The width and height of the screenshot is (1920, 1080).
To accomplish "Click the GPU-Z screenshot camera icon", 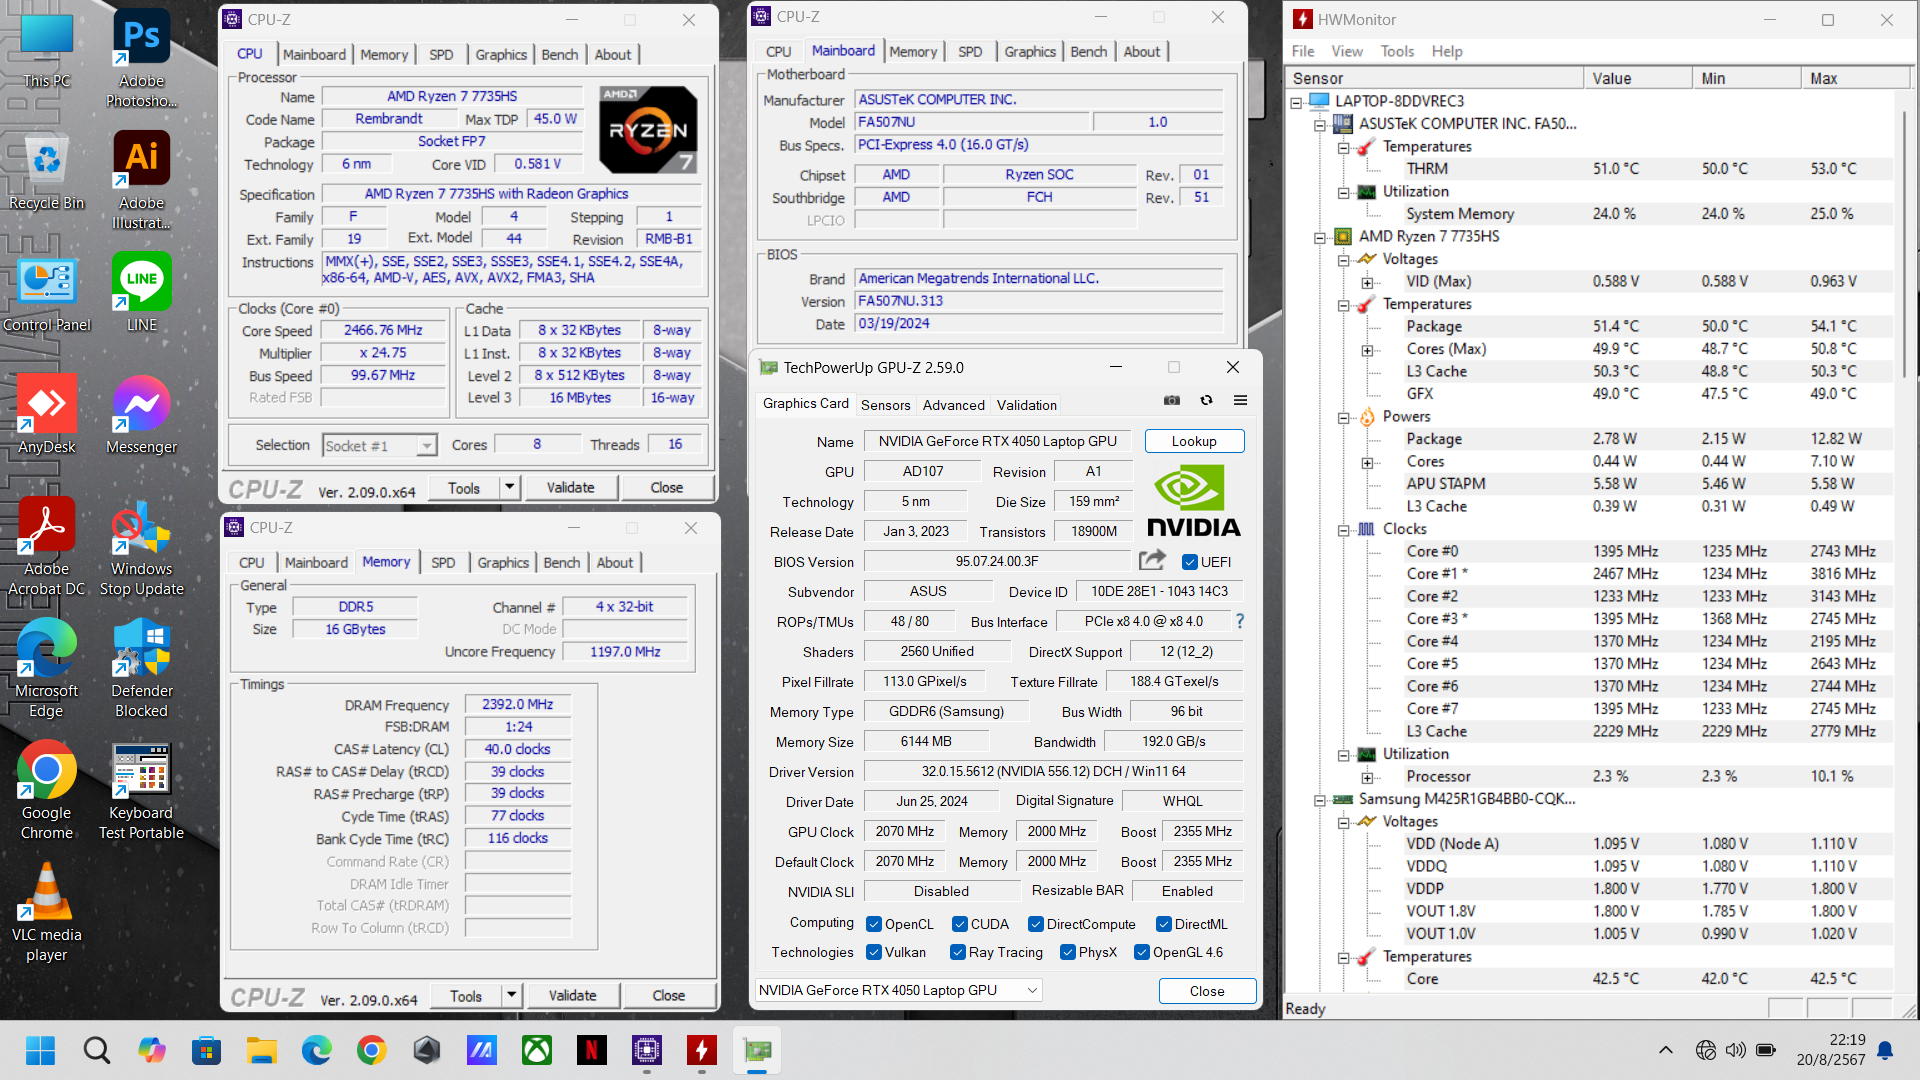I will (x=1172, y=400).
